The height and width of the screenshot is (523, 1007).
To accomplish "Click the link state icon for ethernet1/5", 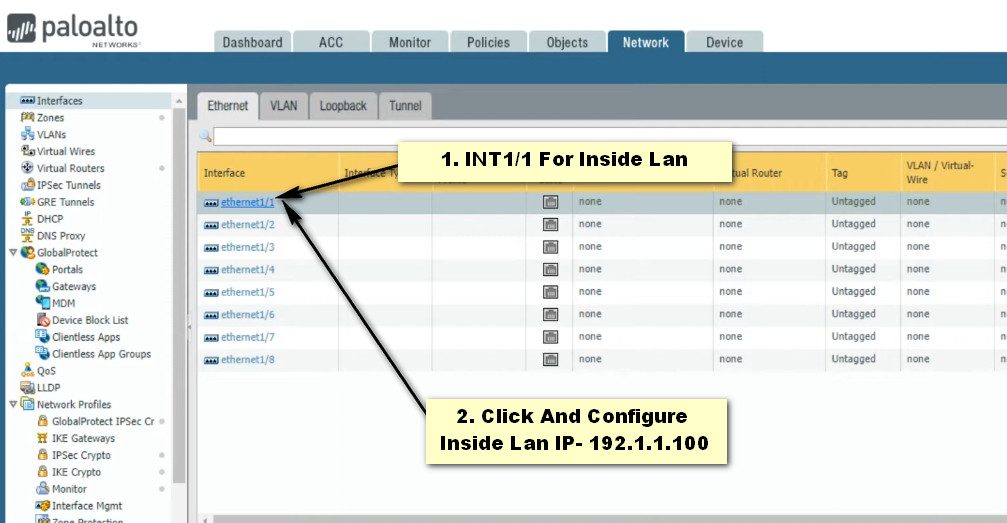I will pos(550,292).
